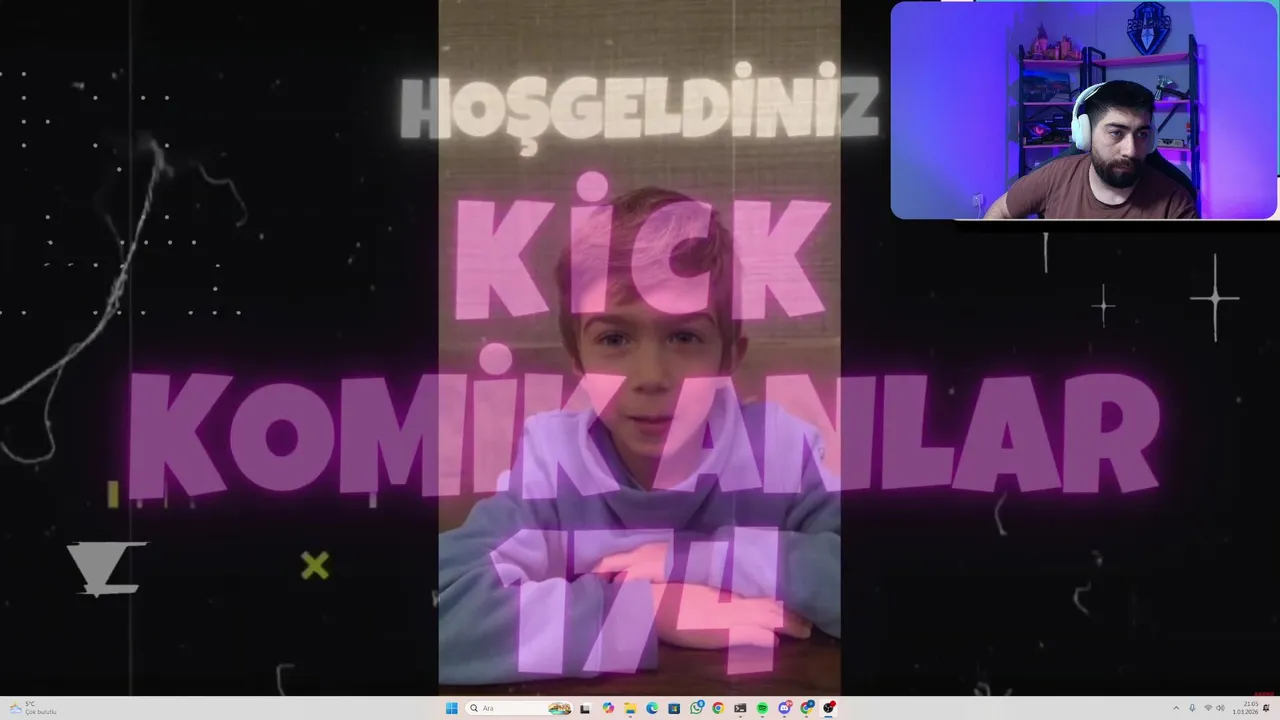Open the Wi-Fi network tray icon
The width and height of the screenshot is (1280, 720).
coord(1208,708)
